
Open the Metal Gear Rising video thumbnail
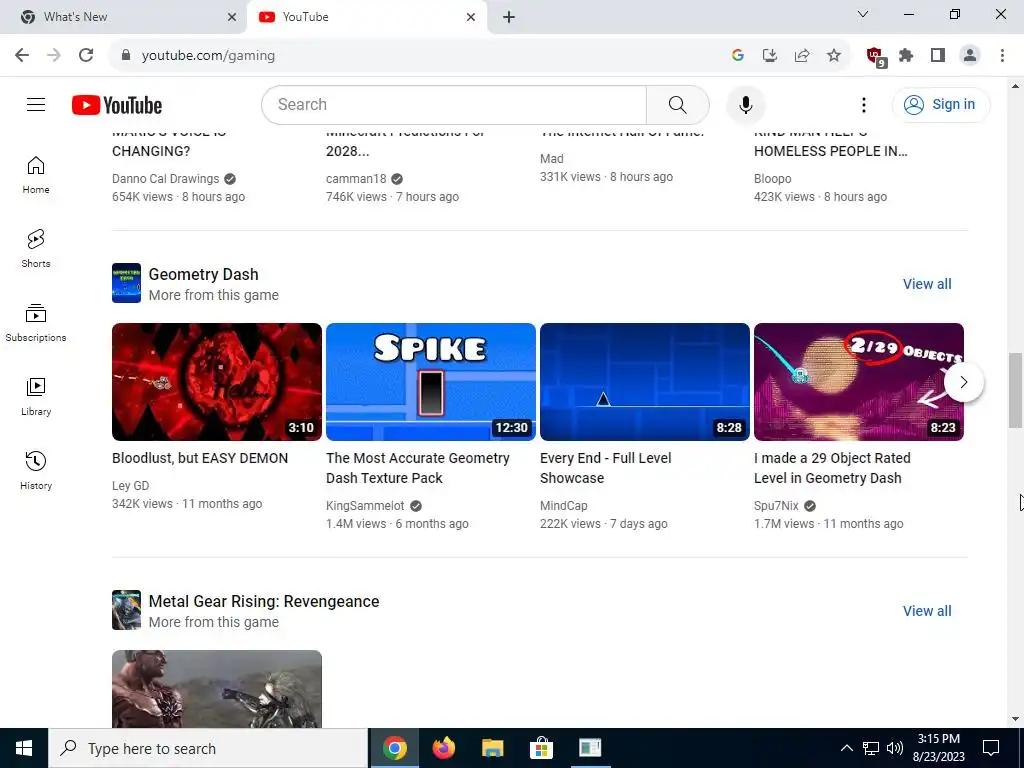pos(217,689)
